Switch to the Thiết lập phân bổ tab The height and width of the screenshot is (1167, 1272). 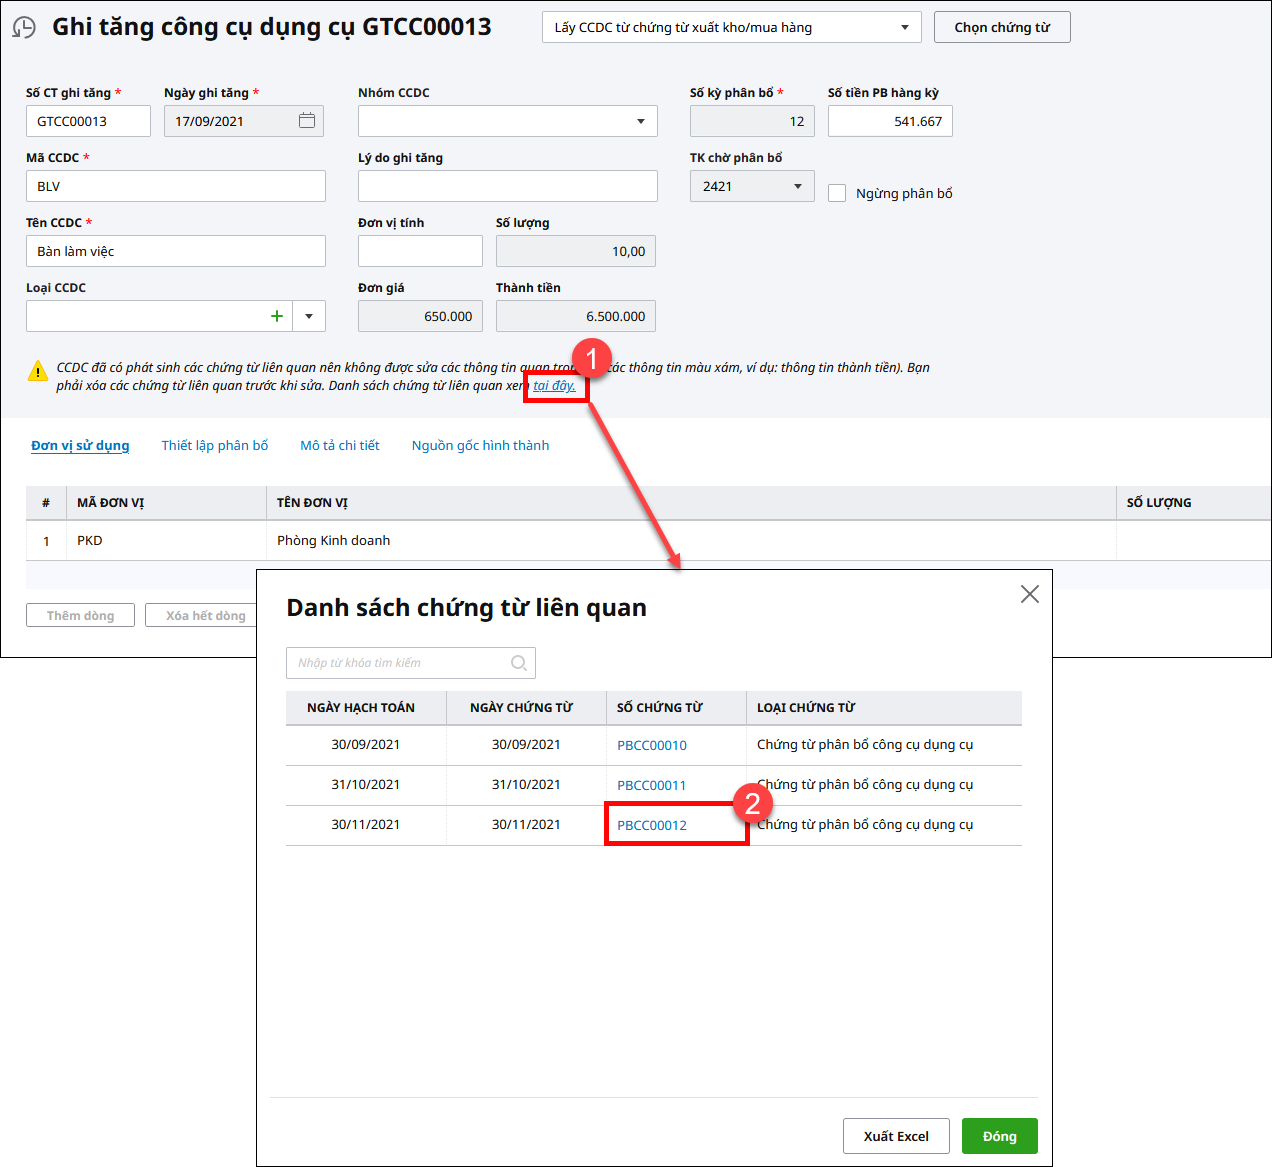215,445
